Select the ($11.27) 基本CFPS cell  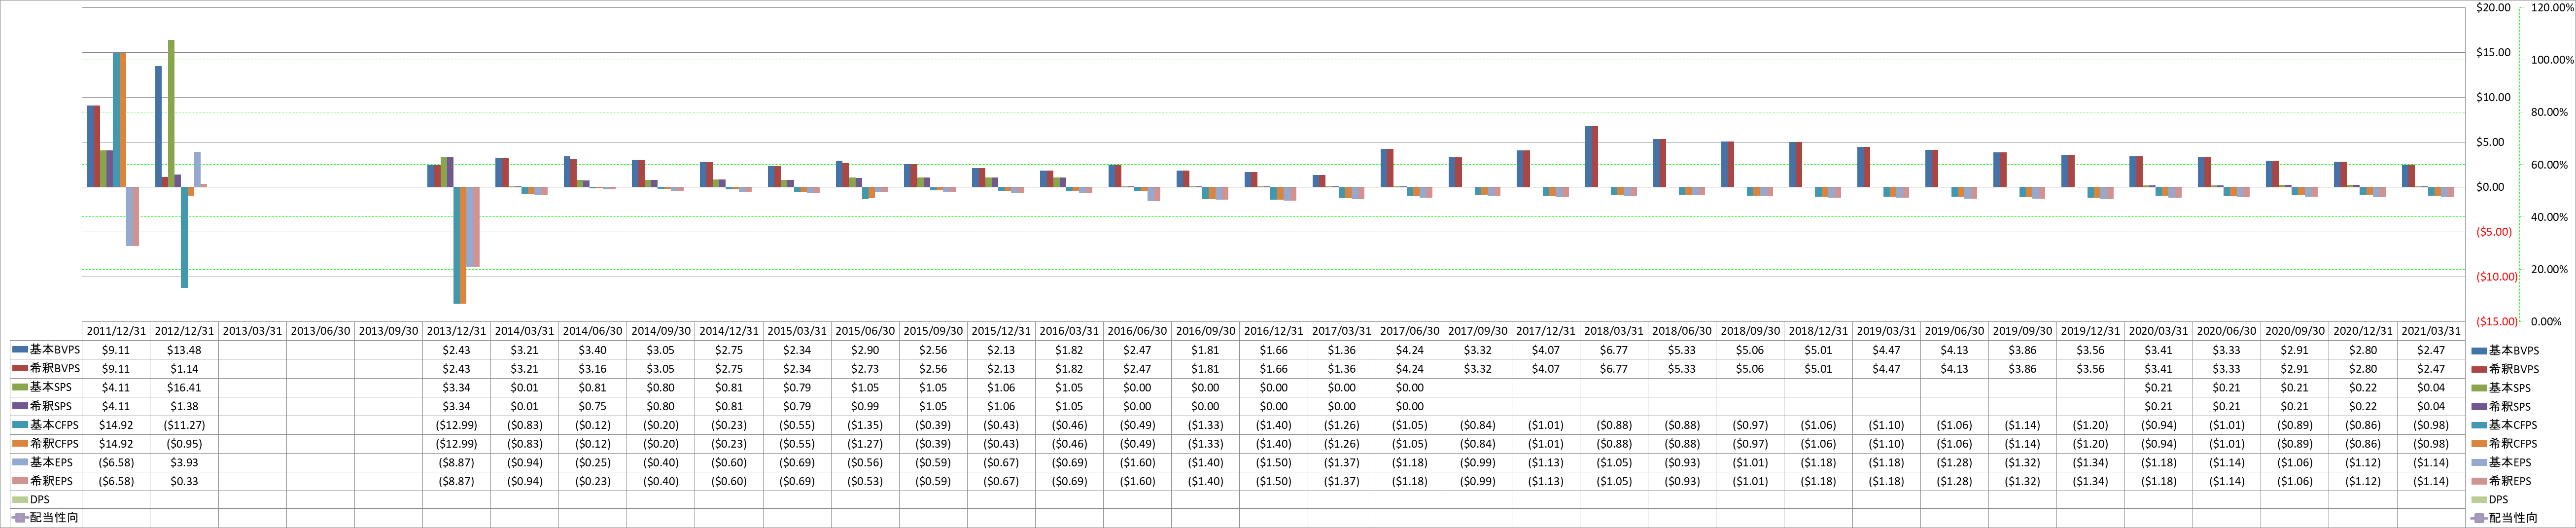tap(184, 425)
